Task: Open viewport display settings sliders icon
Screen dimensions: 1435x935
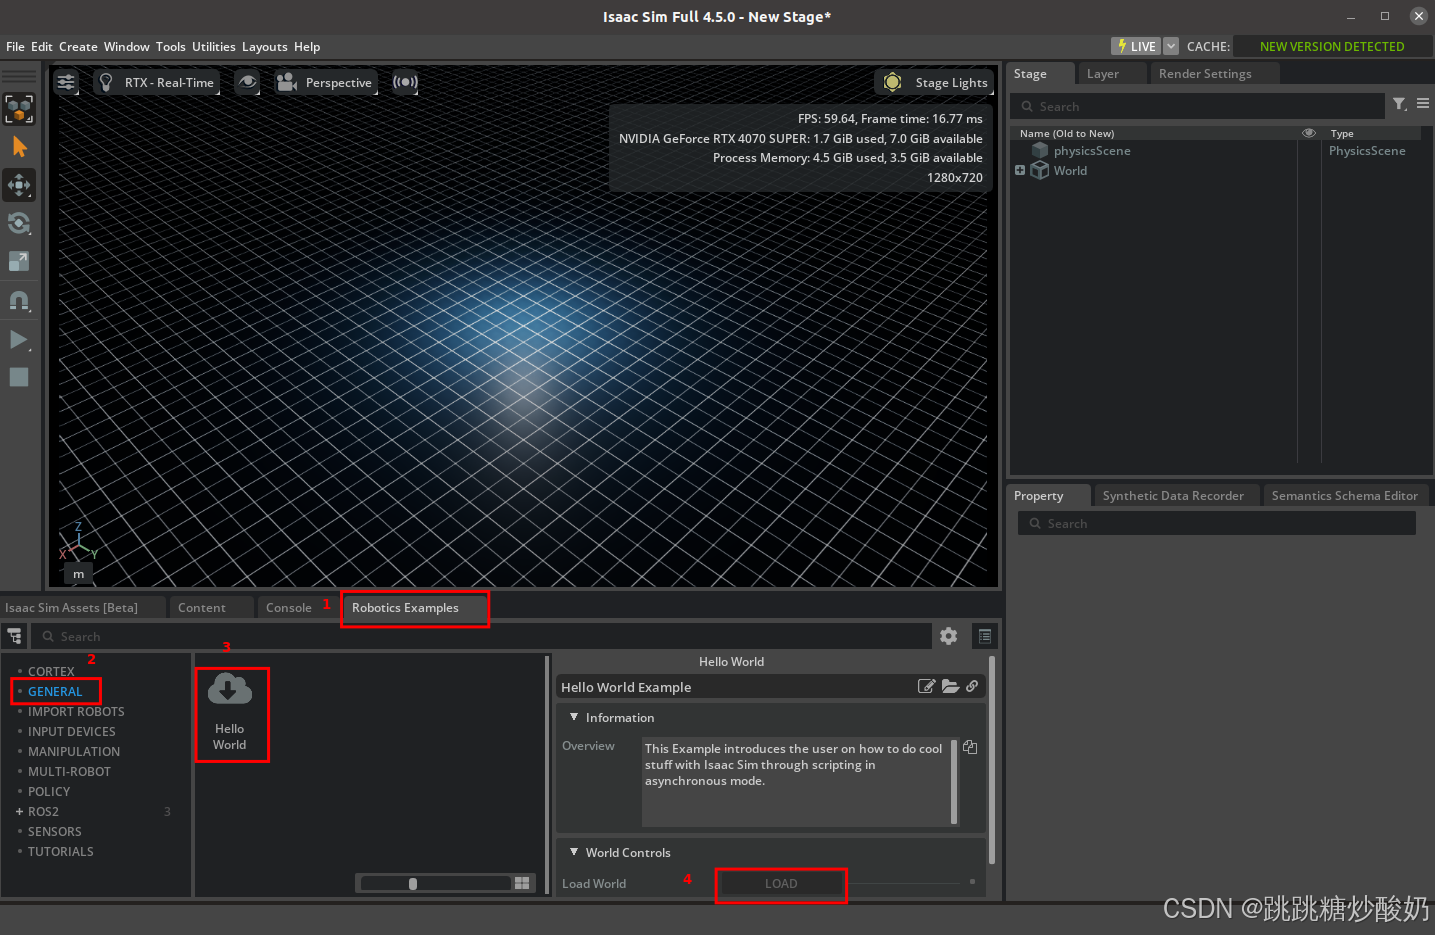Action: pos(66,82)
